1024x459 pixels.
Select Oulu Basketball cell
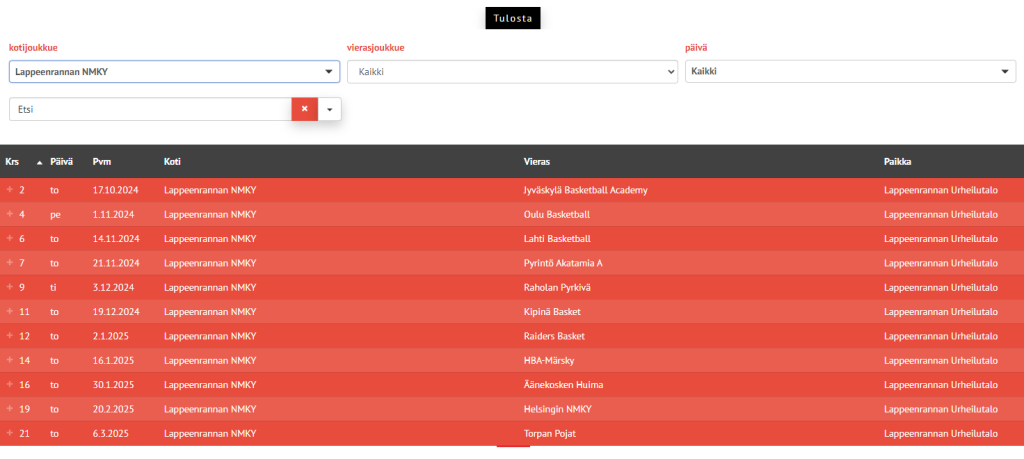coord(557,214)
